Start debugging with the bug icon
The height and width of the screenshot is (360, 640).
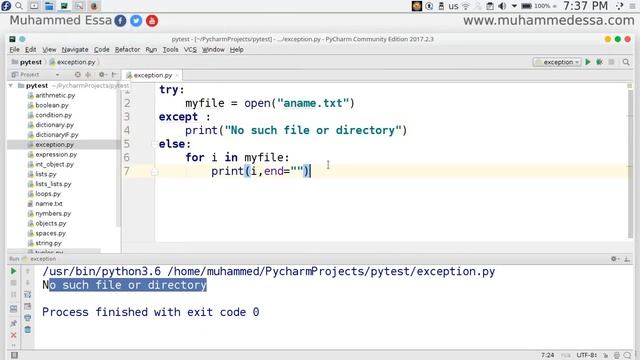coord(599,62)
